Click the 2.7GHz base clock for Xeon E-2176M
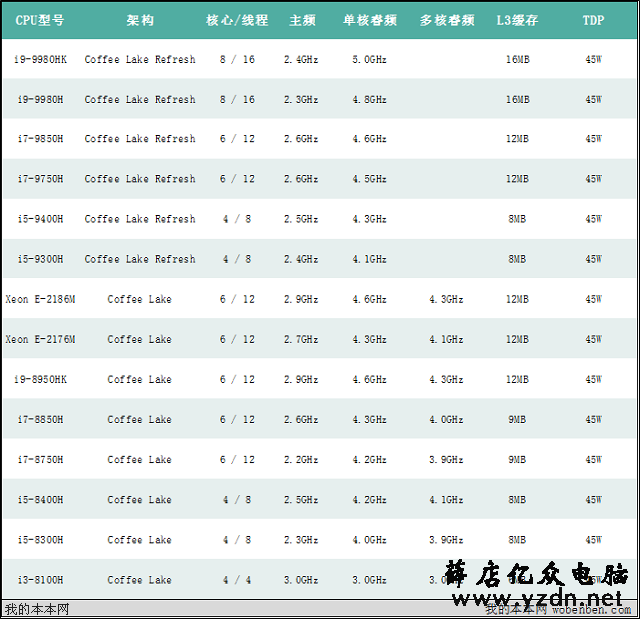Screen dimensions: 640x619 click(x=301, y=339)
